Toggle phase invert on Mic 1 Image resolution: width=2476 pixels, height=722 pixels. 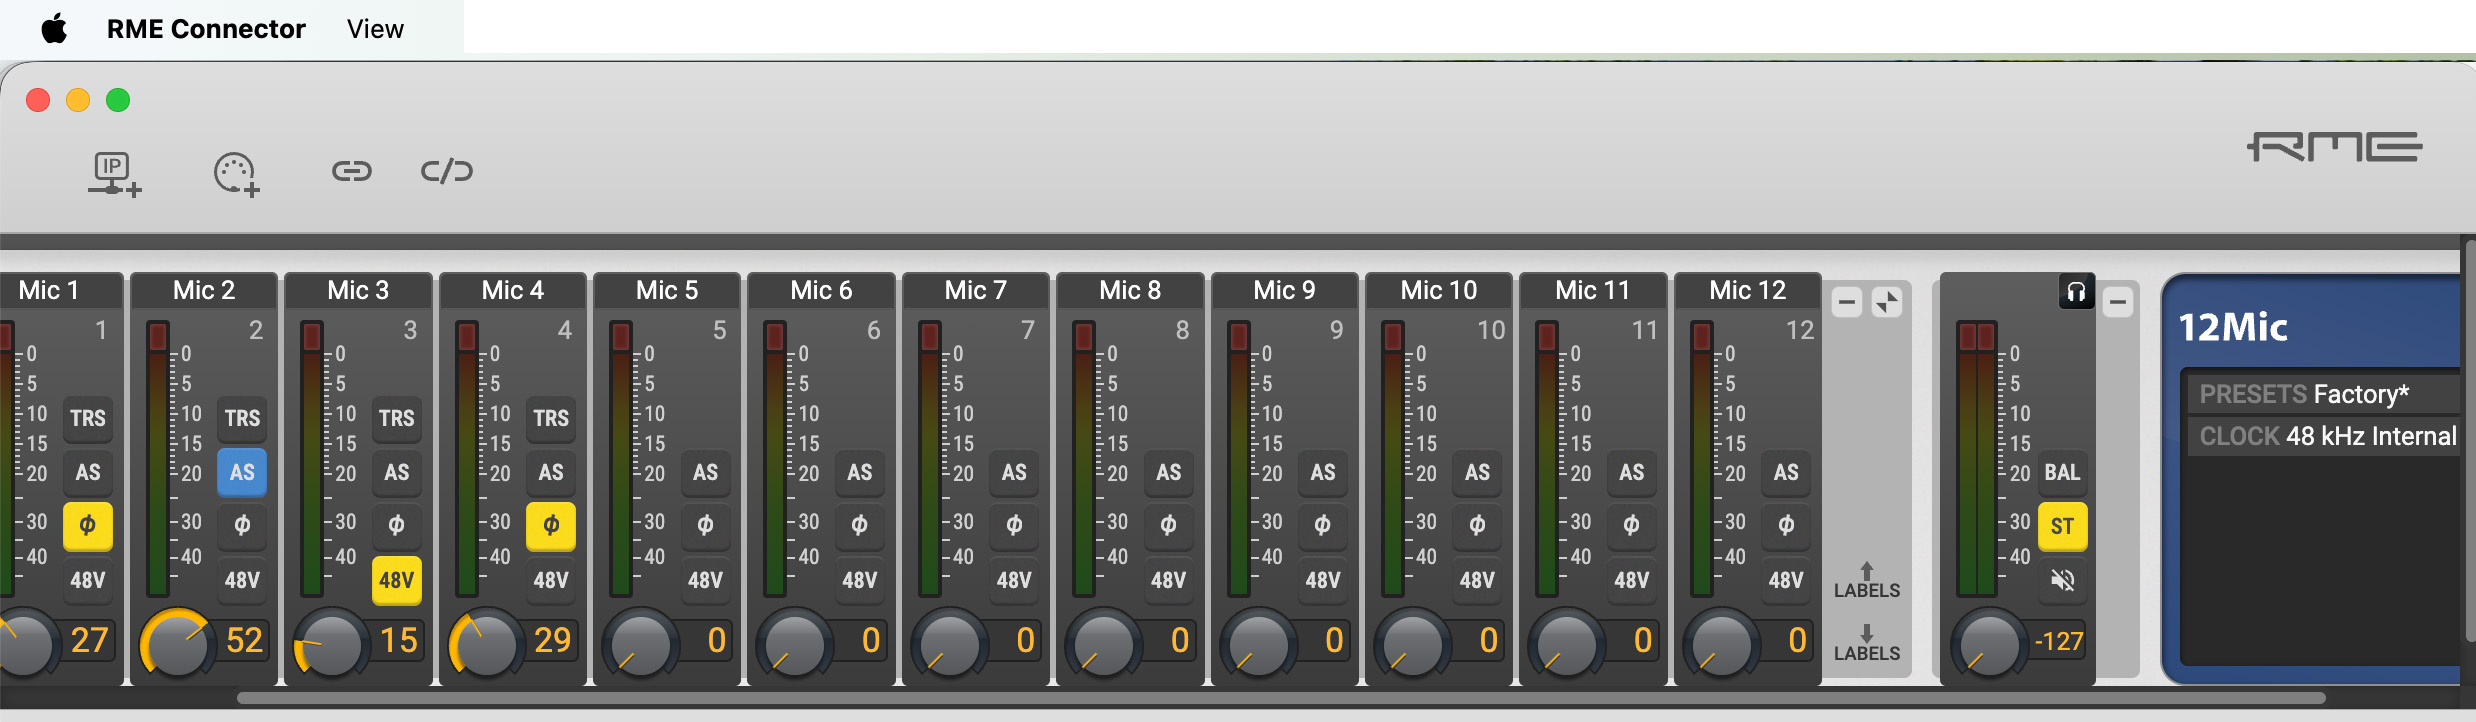tap(88, 525)
